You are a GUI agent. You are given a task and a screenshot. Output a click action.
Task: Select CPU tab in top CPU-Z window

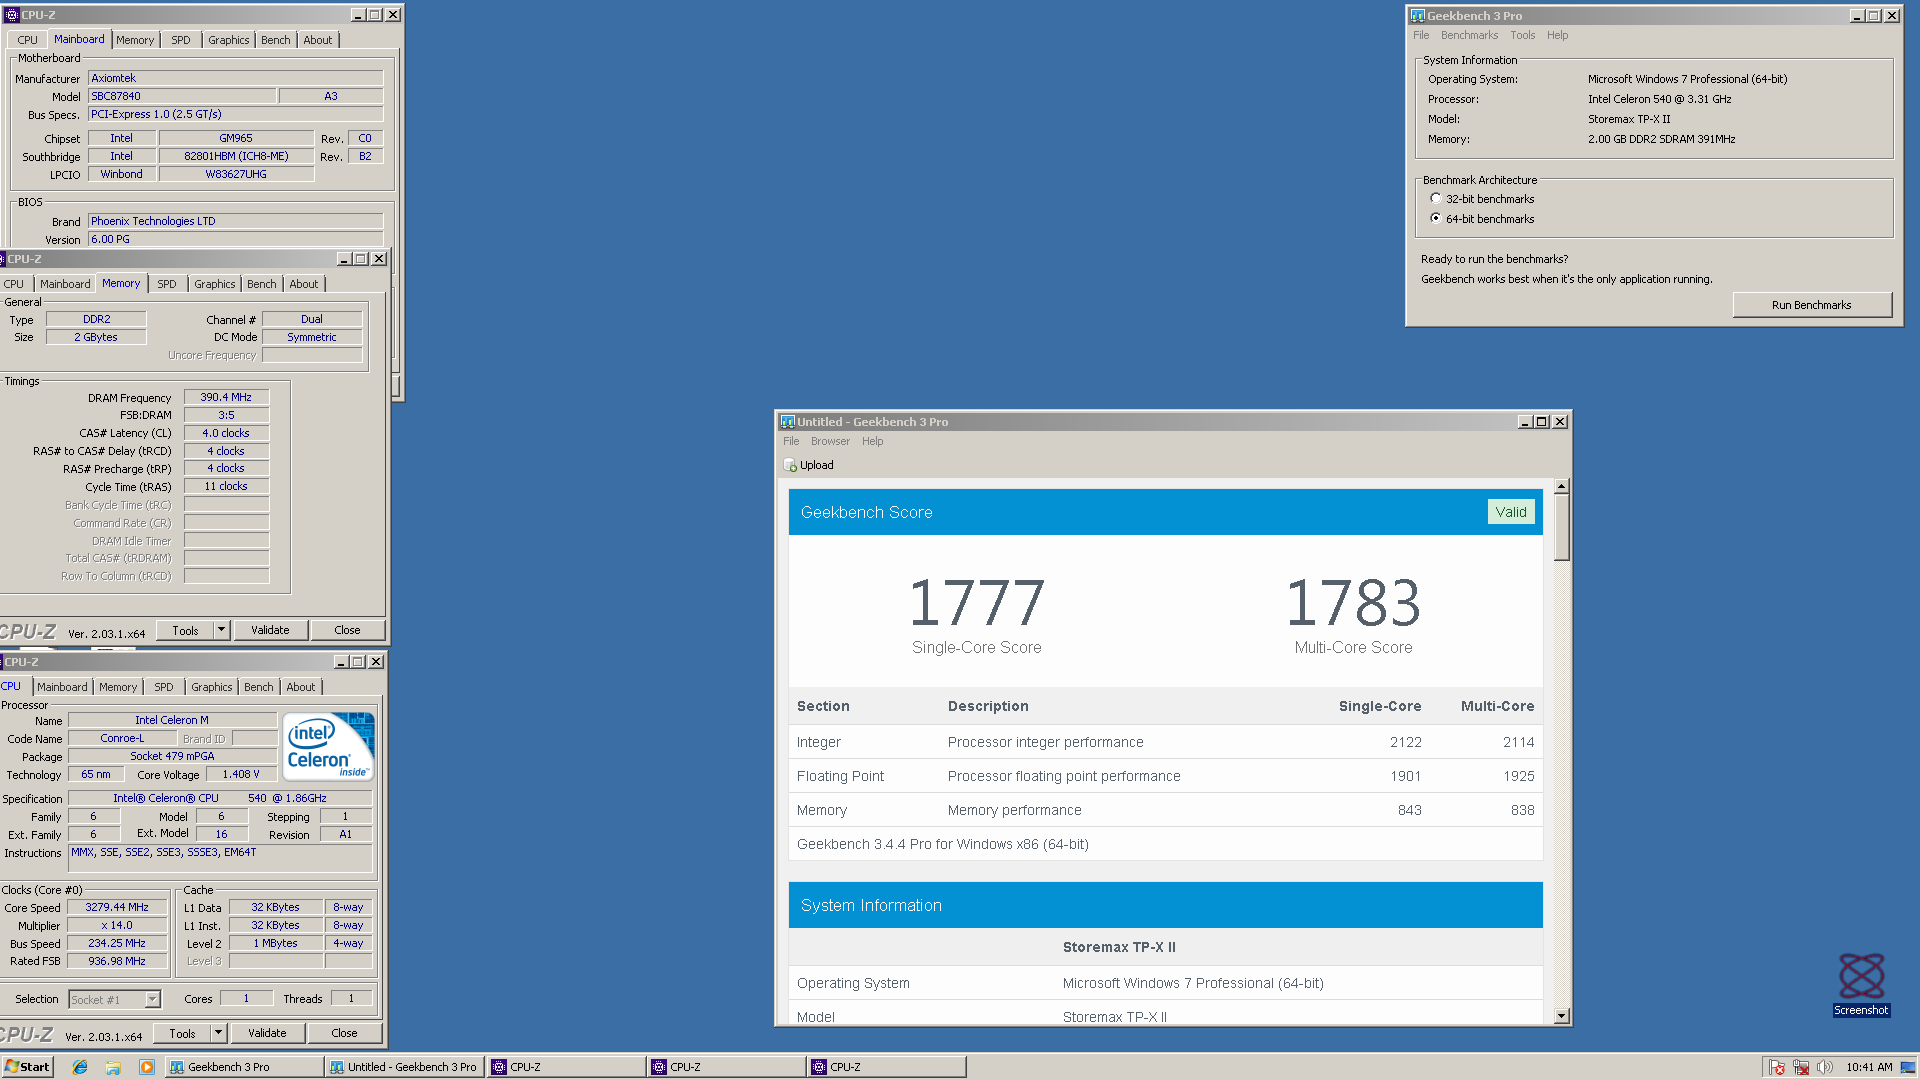(x=27, y=40)
